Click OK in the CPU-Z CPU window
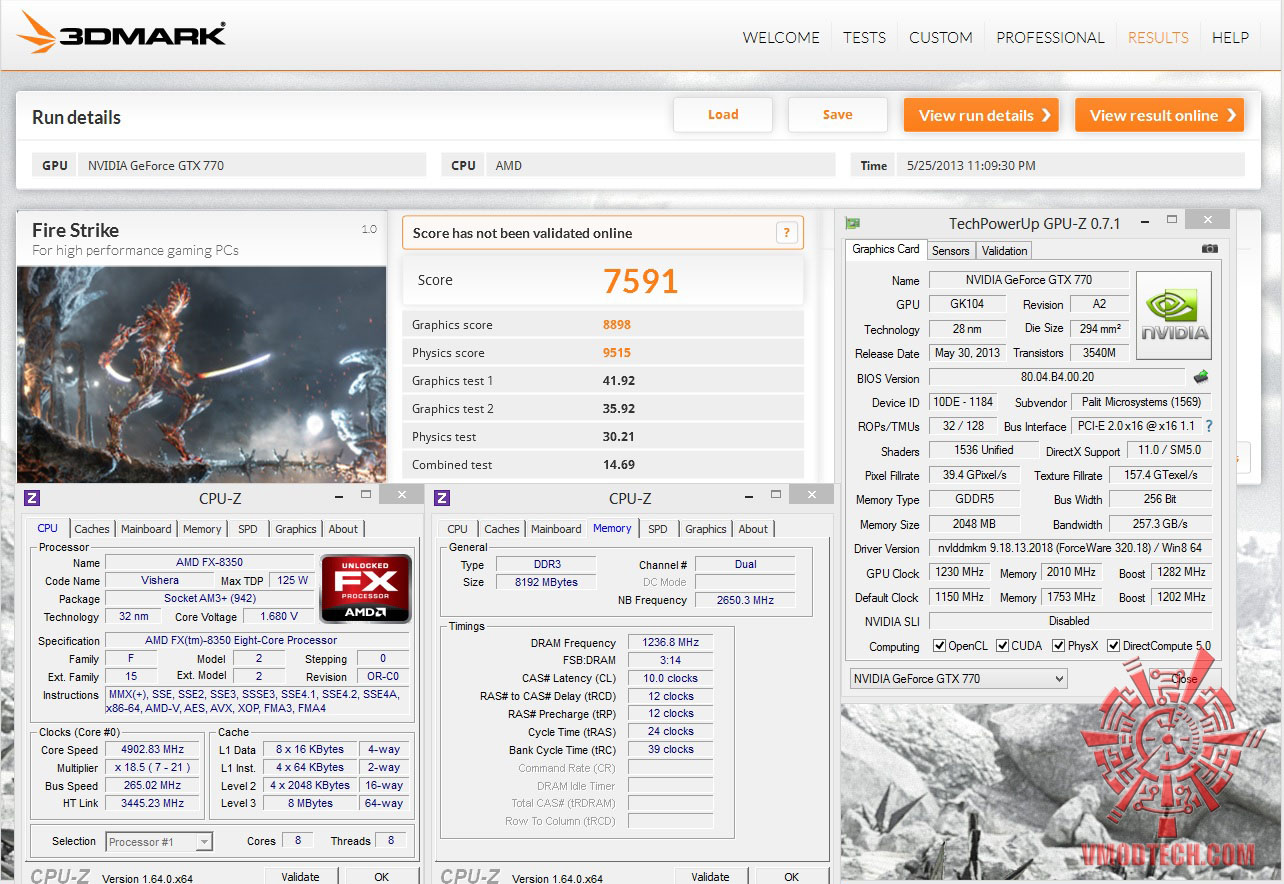 [382, 877]
